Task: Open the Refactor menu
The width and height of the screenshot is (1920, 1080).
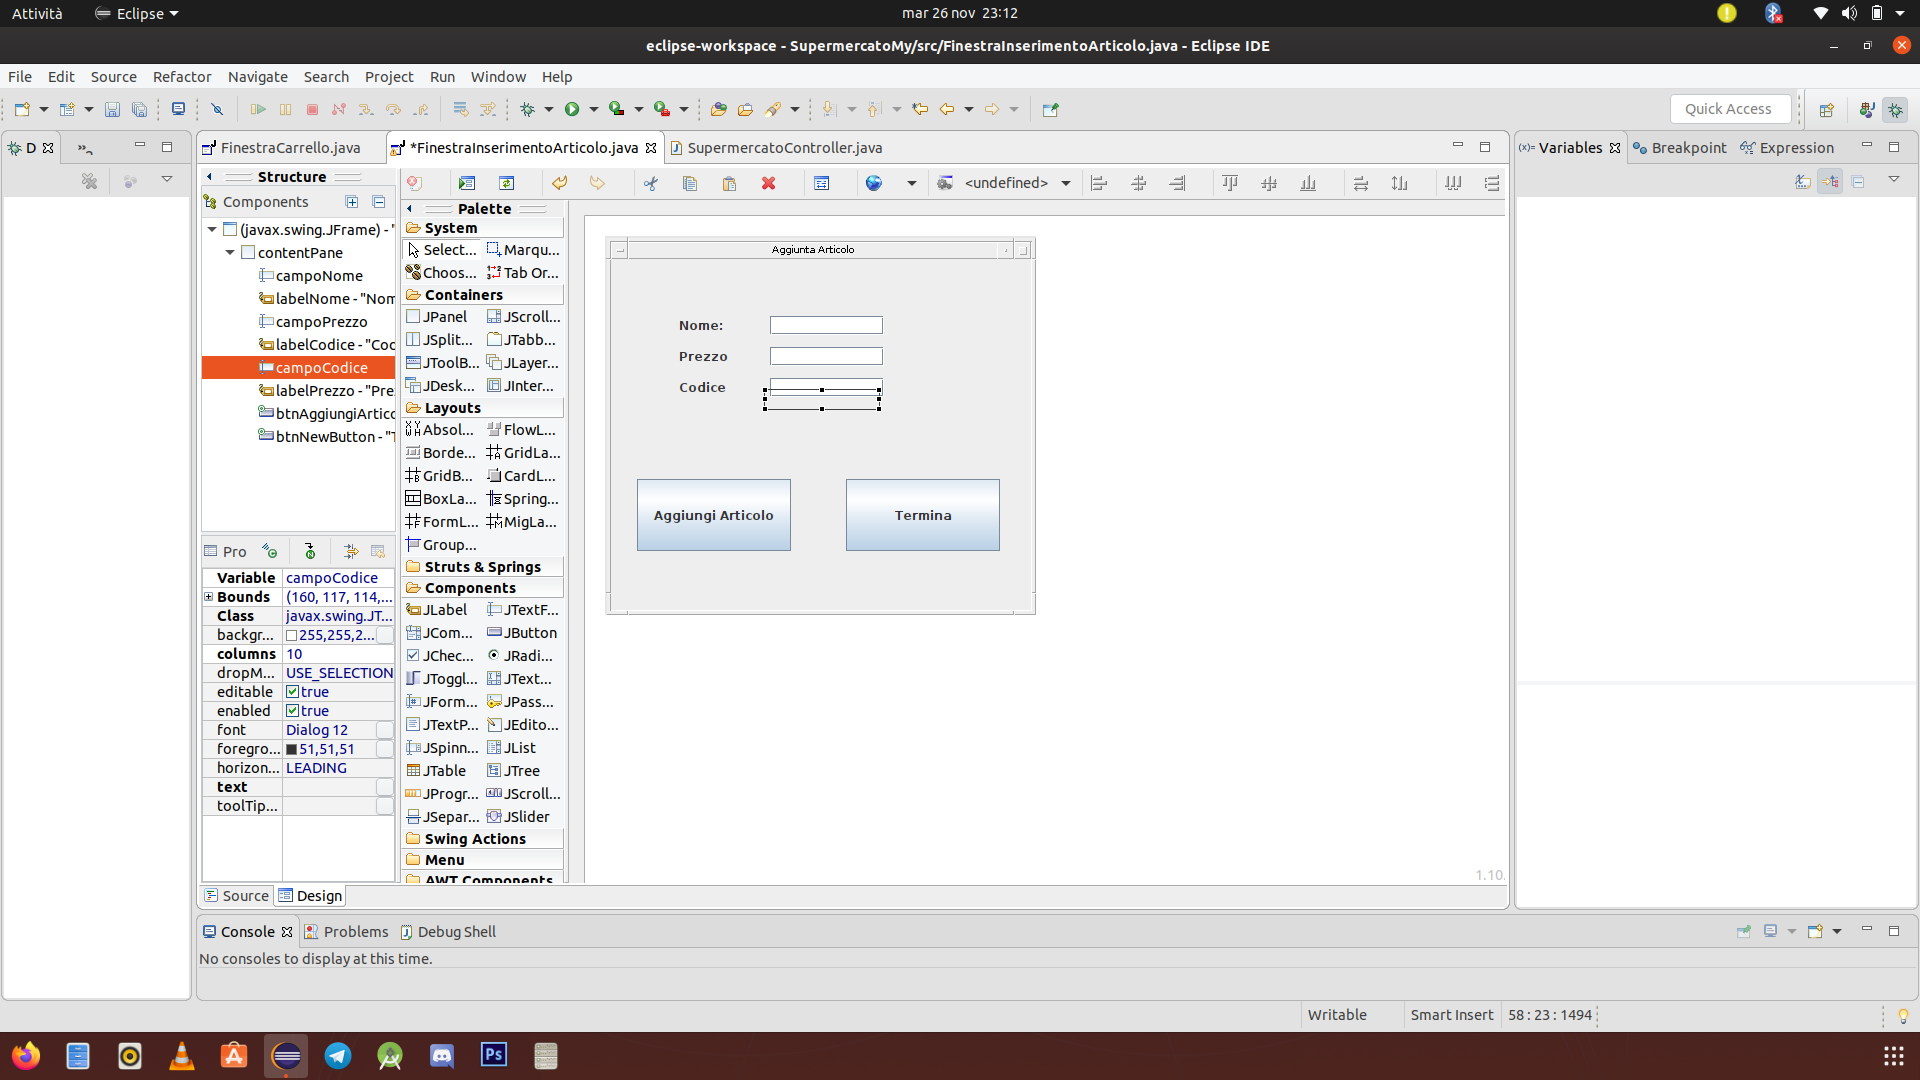Action: pos(182,77)
